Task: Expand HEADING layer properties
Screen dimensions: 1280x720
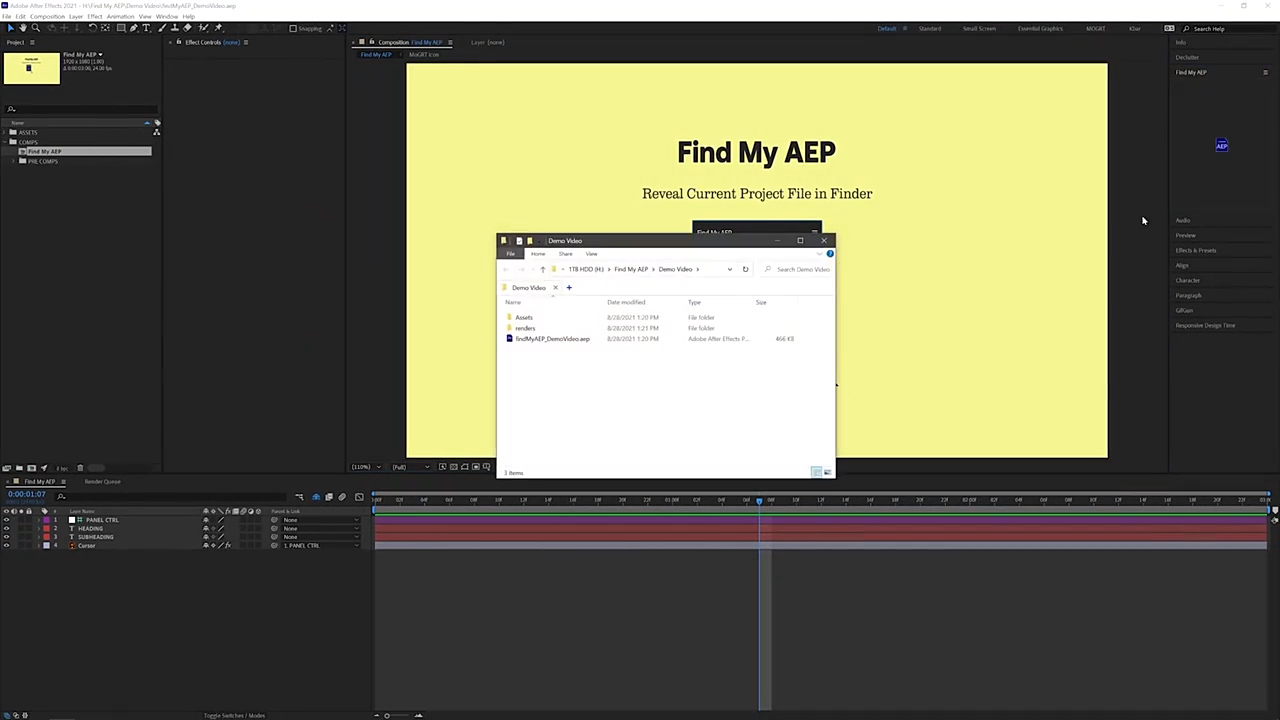Action: [38, 528]
